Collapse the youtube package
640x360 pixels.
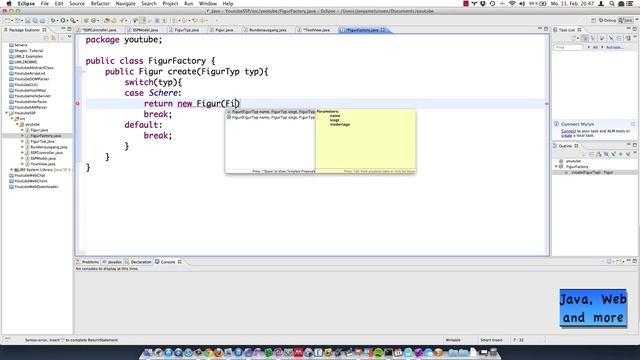[x=17, y=124]
